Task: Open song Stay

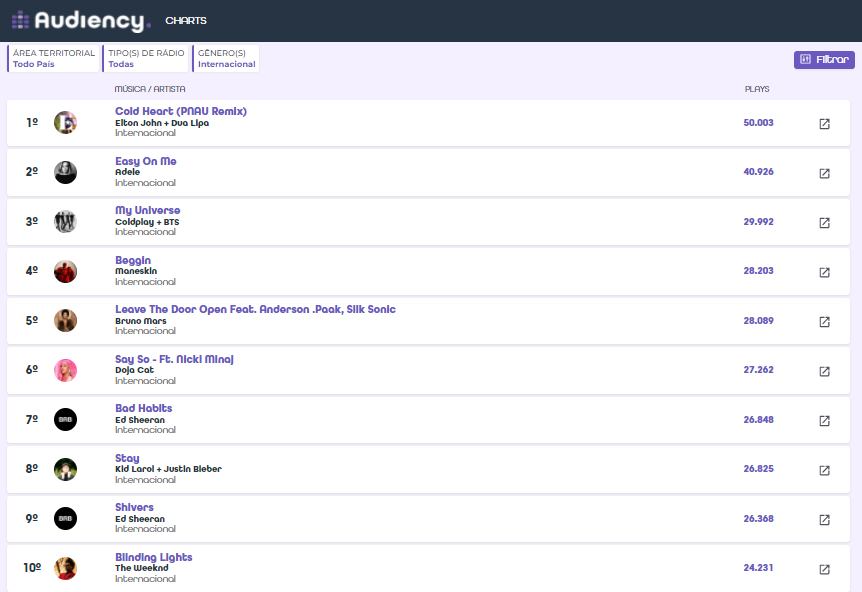Action: (x=127, y=458)
